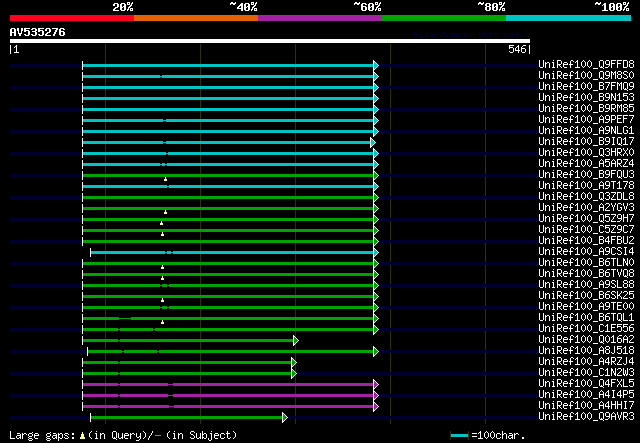Click the cyan ~100% identity color segment

pyautogui.click(x=569, y=18)
